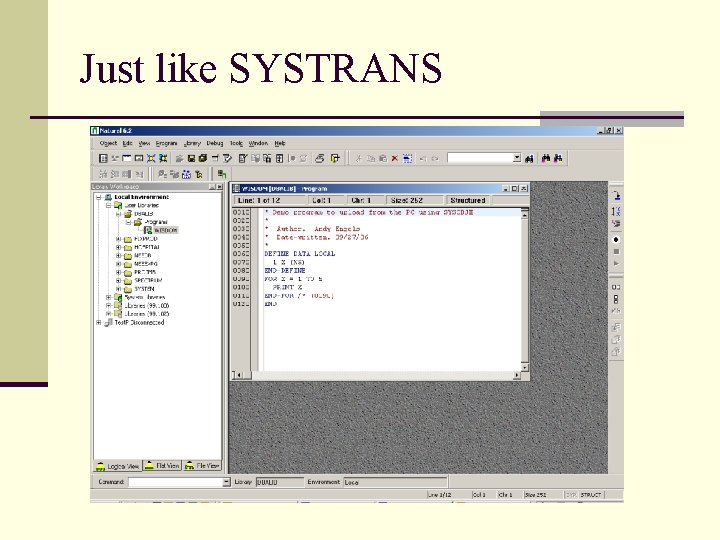
Task: Open the Library menu
Action: click(x=192, y=143)
